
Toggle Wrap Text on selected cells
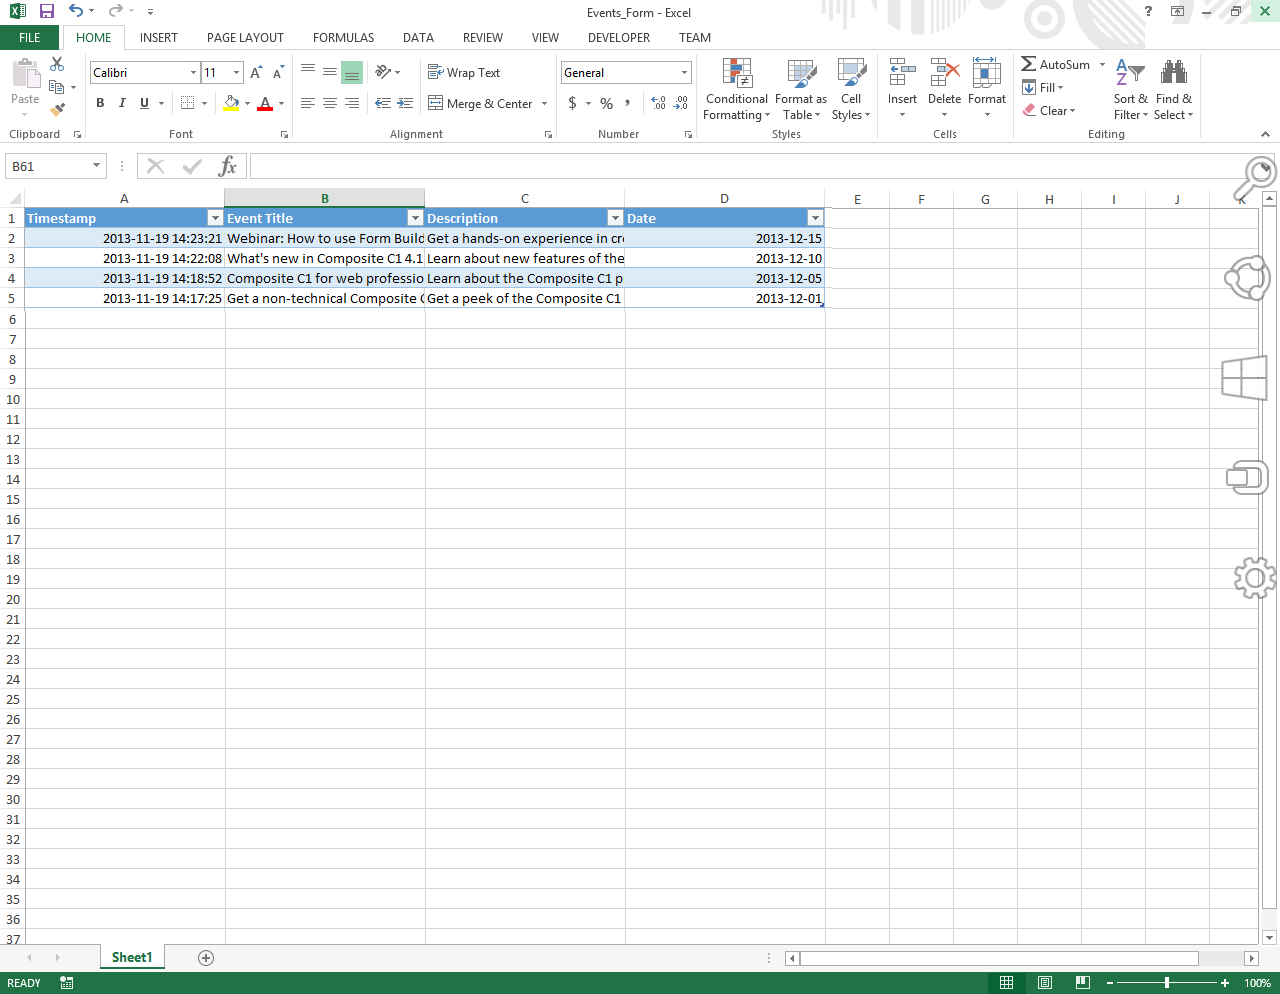[464, 73]
